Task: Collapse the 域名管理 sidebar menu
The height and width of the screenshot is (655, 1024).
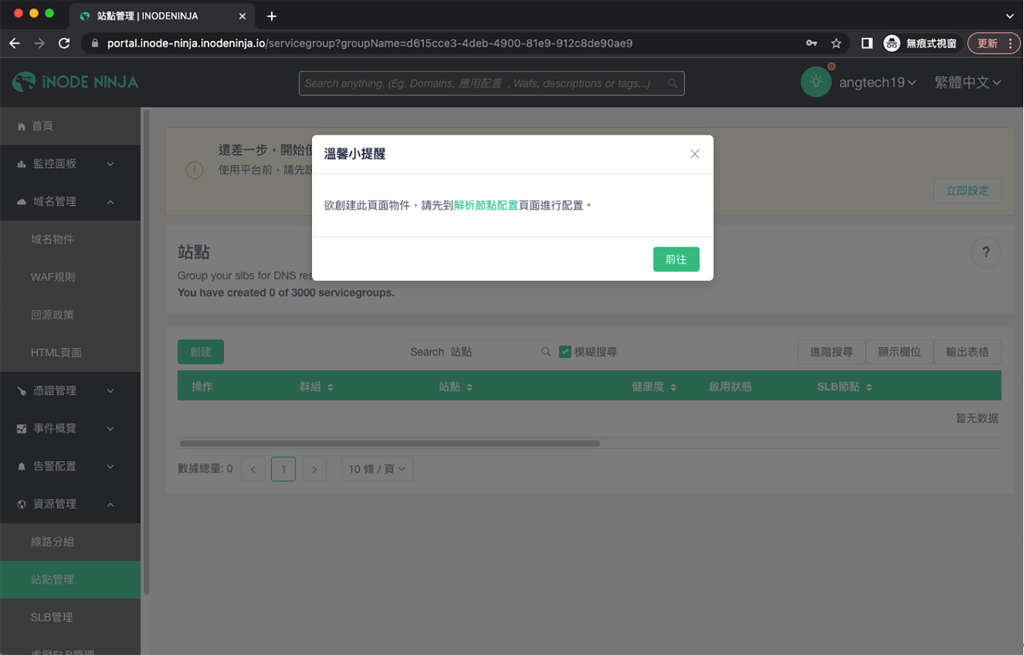Action: coord(70,202)
